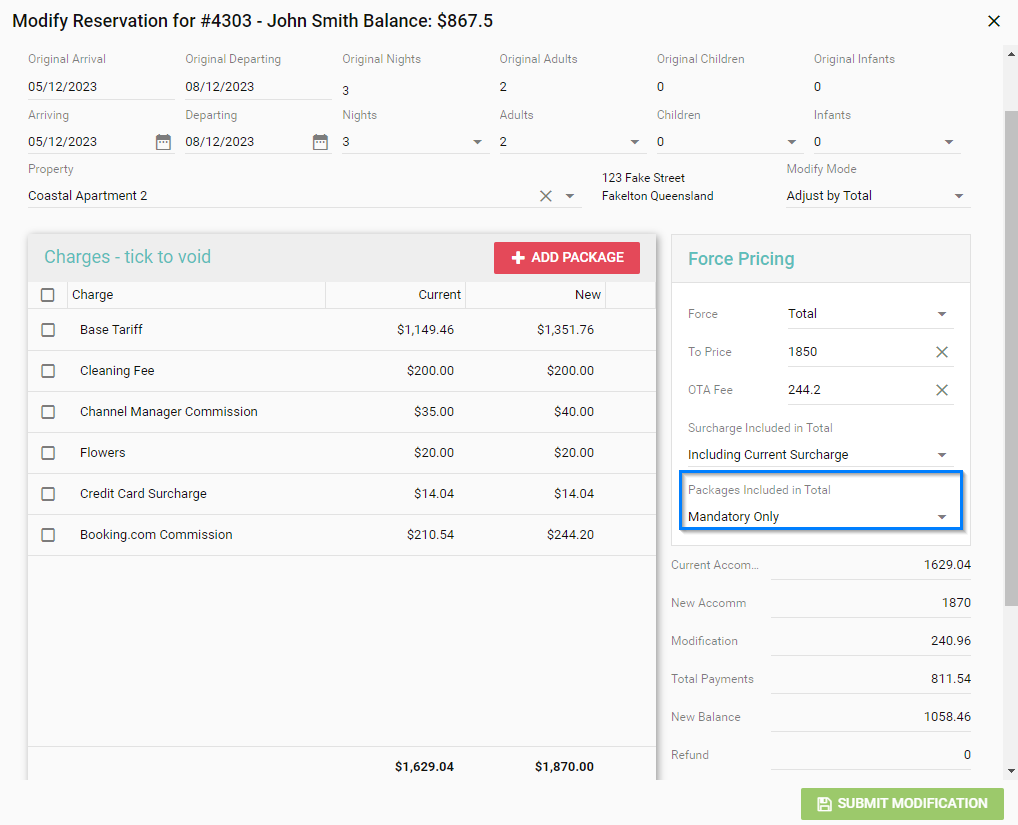Open the Arriving date calendar picker

(163, 142)
